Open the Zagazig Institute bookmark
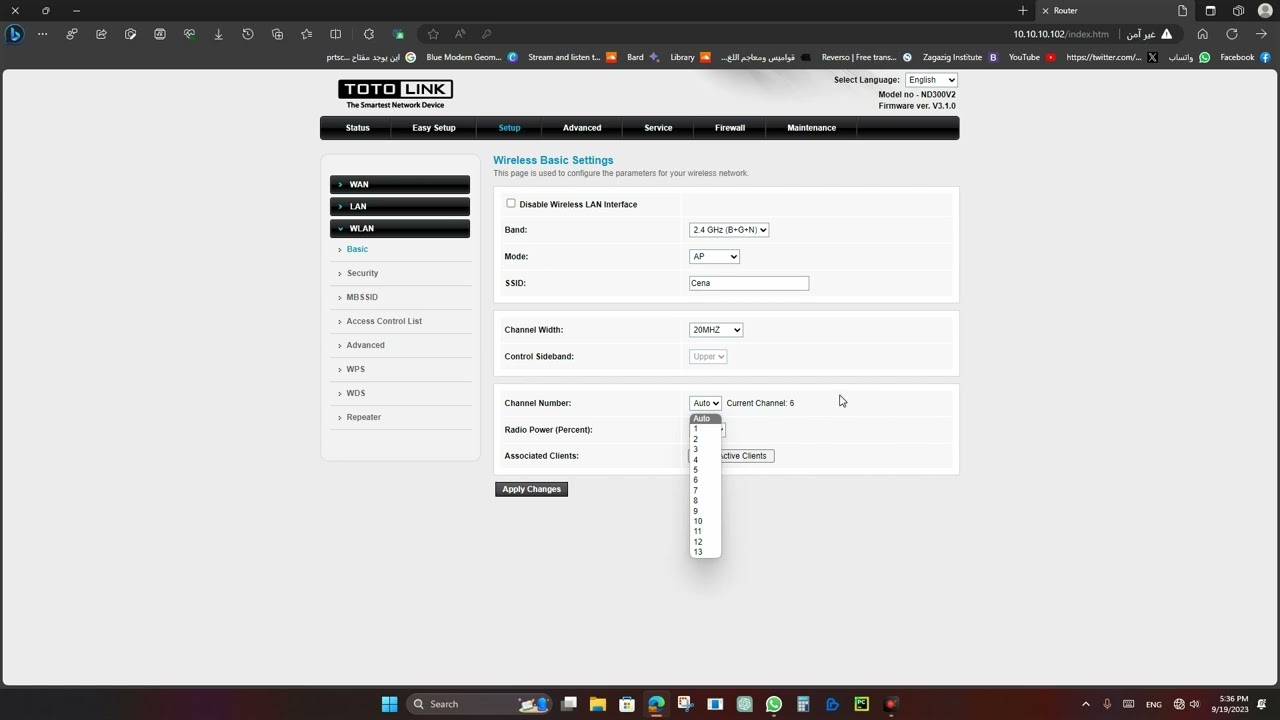The width and height of the screenshot is (1280, 720). tap(960, 57)
